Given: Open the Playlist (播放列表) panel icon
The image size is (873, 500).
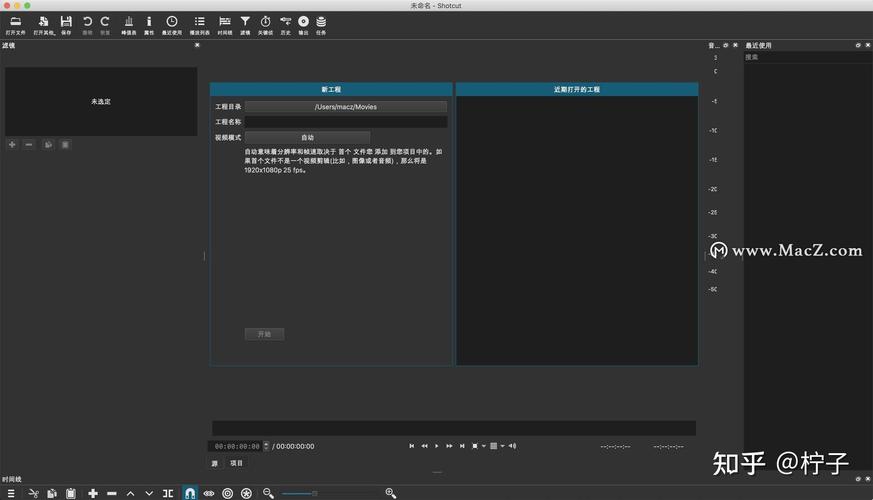Looking at the screenshot, I should coord(199,25).
